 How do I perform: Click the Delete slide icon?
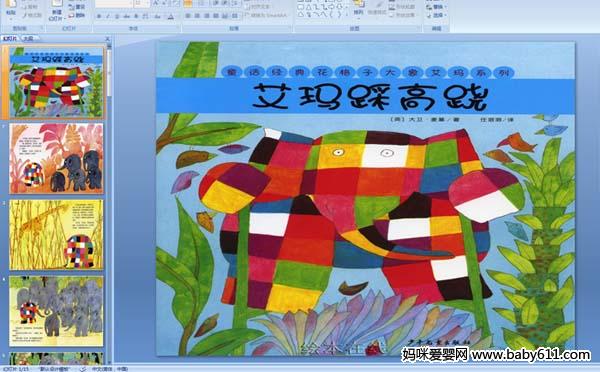(76, 15)
